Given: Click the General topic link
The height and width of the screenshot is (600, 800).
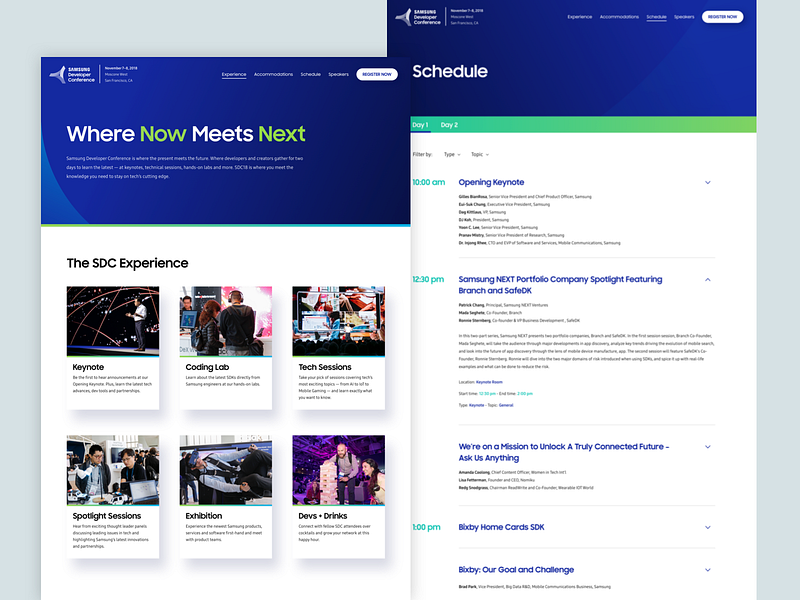Looking at the screenshot, I should [506, 405].
